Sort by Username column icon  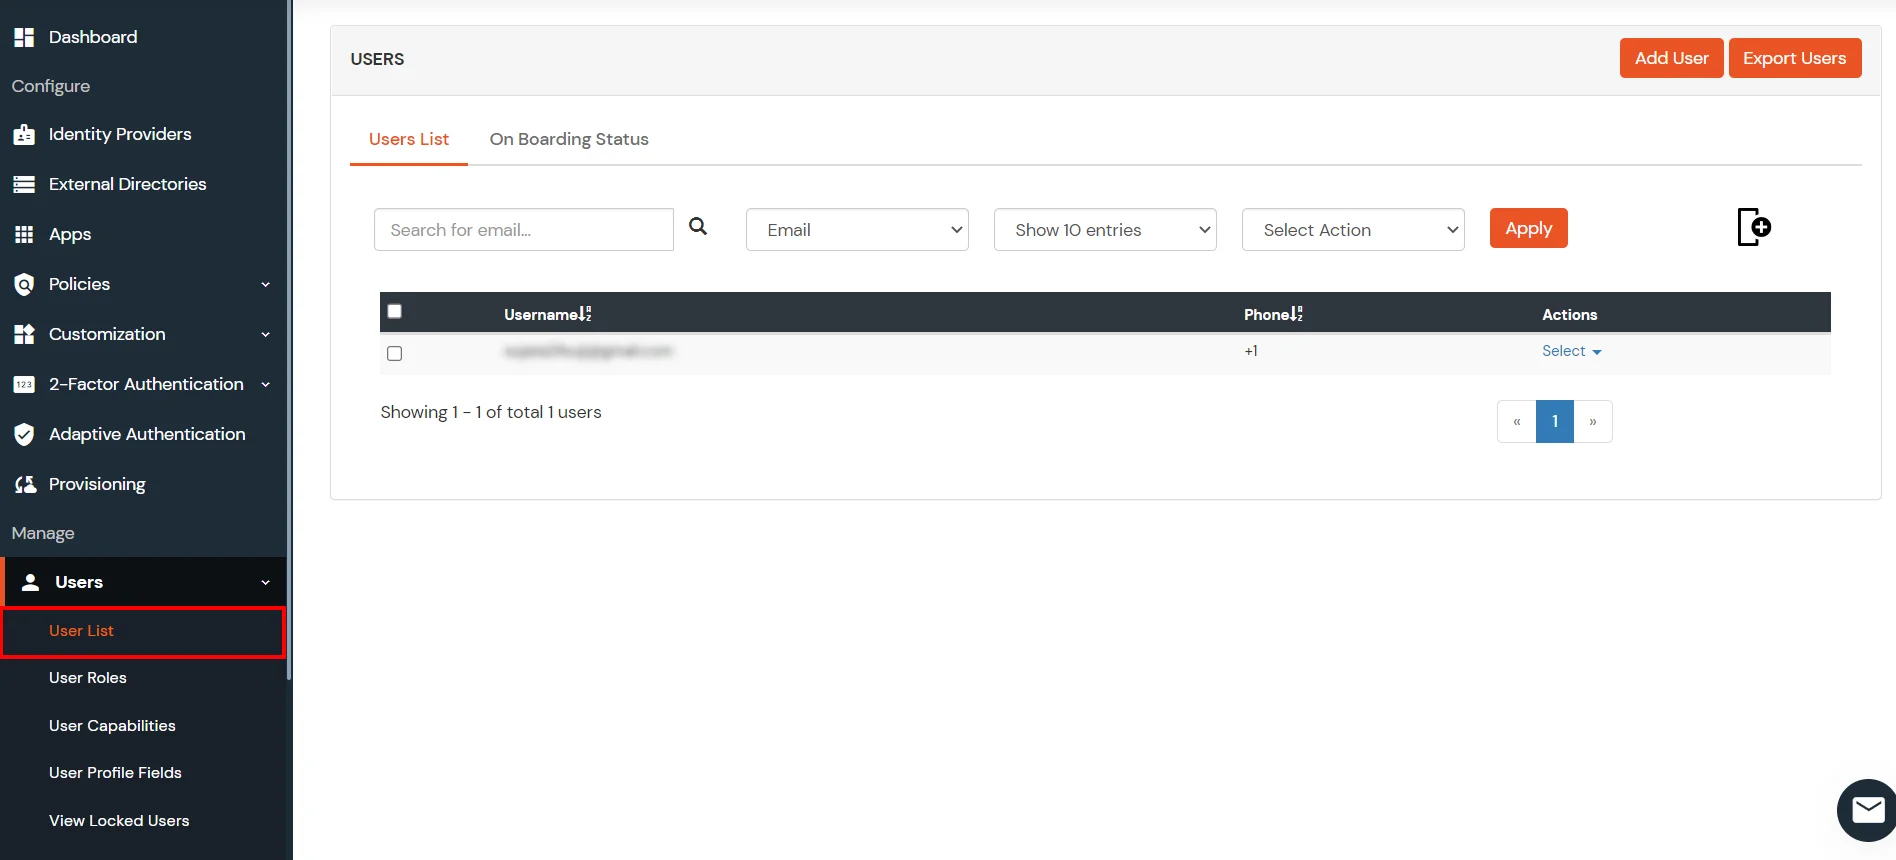pos(585,314)
